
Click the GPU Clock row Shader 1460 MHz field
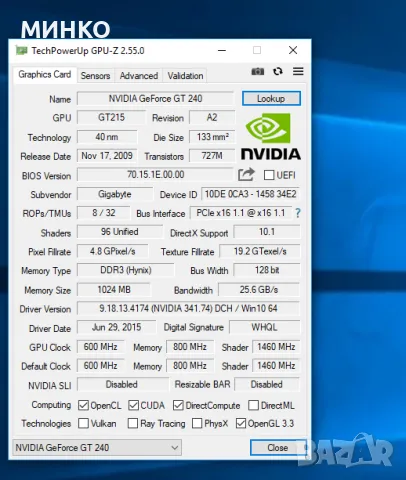click(276, 347)
